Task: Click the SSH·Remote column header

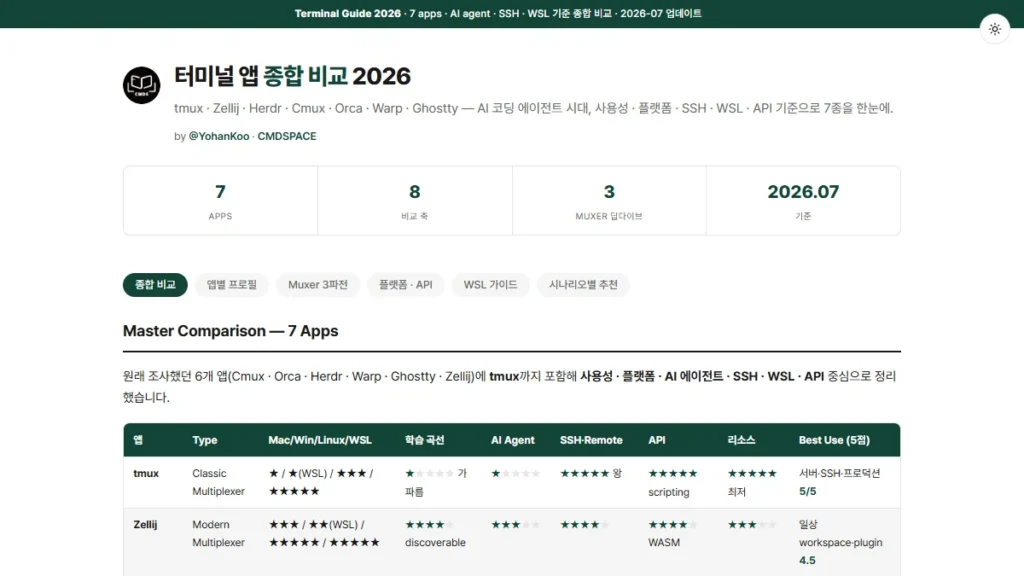Action: point(591,440)
